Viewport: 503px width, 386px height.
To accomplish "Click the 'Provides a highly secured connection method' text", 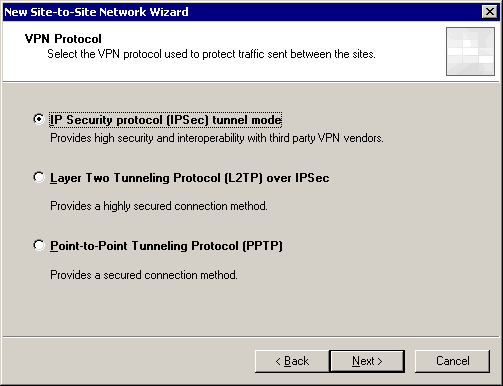I will [159, 206].
